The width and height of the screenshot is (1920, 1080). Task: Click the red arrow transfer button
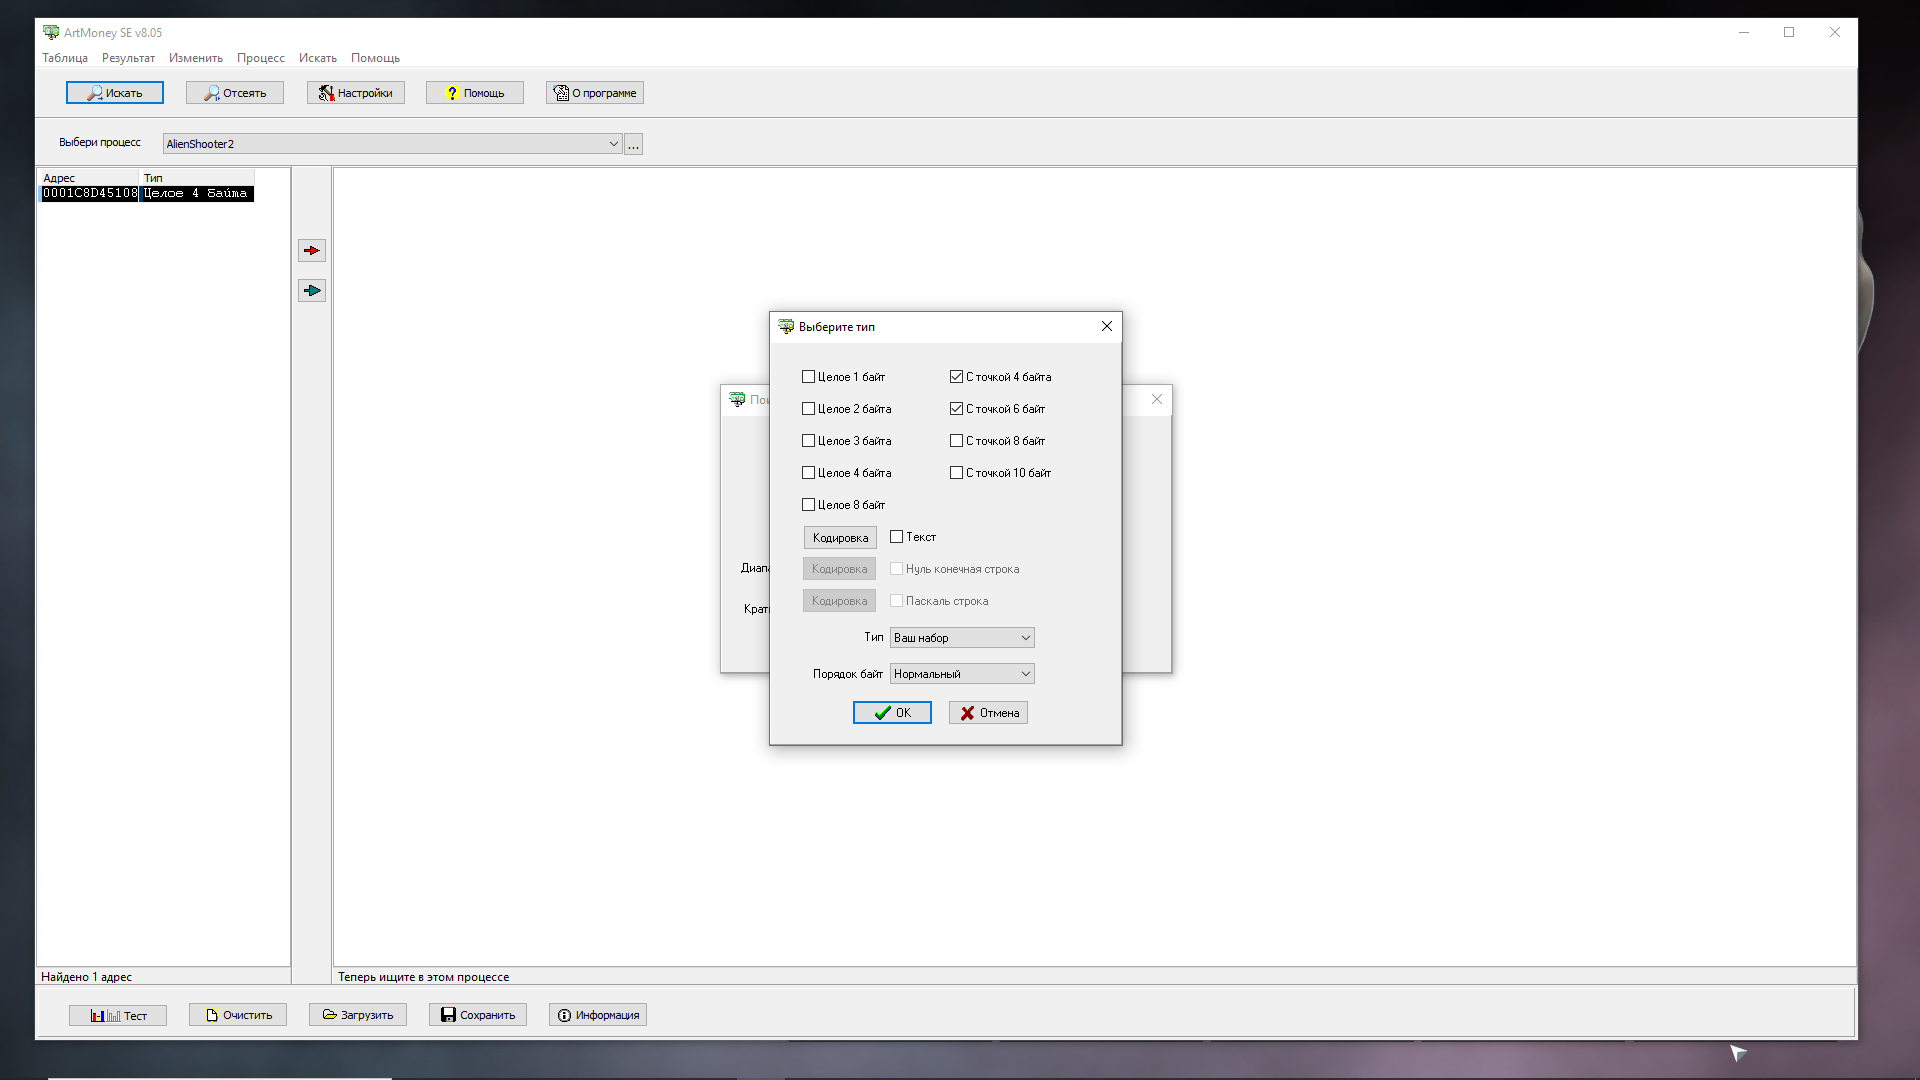(x=312, y=251)
